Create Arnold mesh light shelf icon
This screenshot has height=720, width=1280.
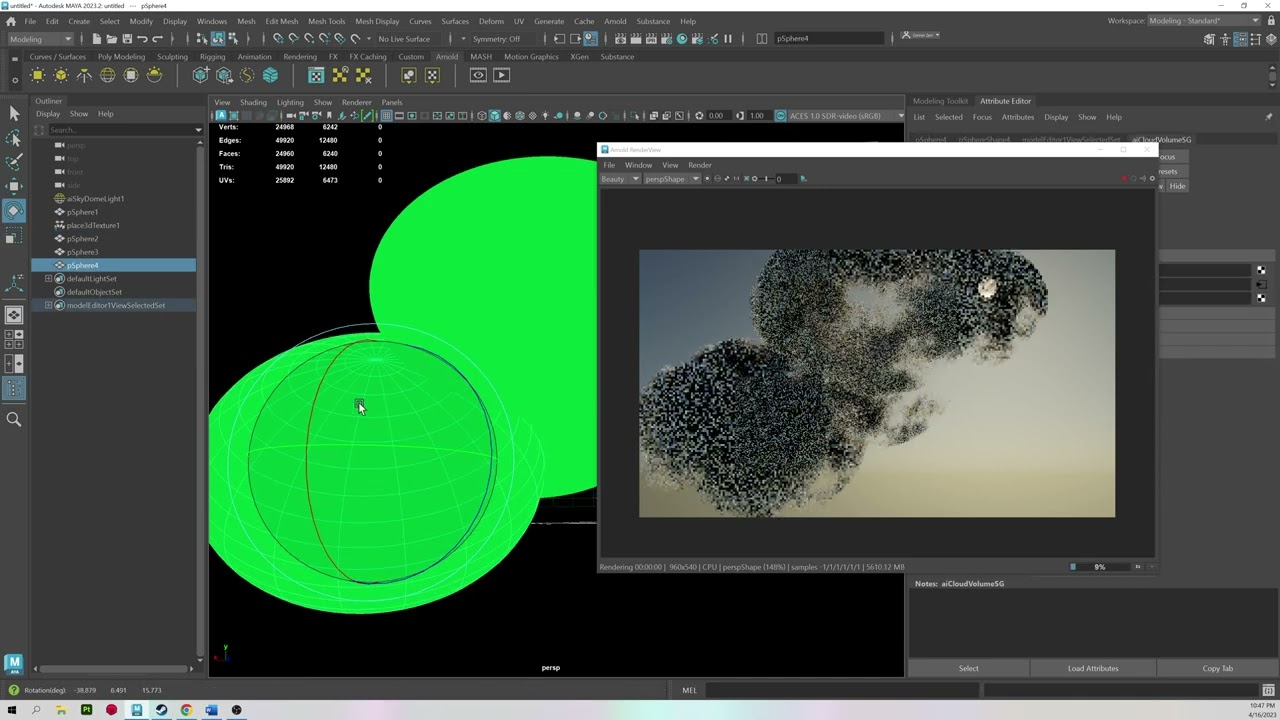[61, 75]
